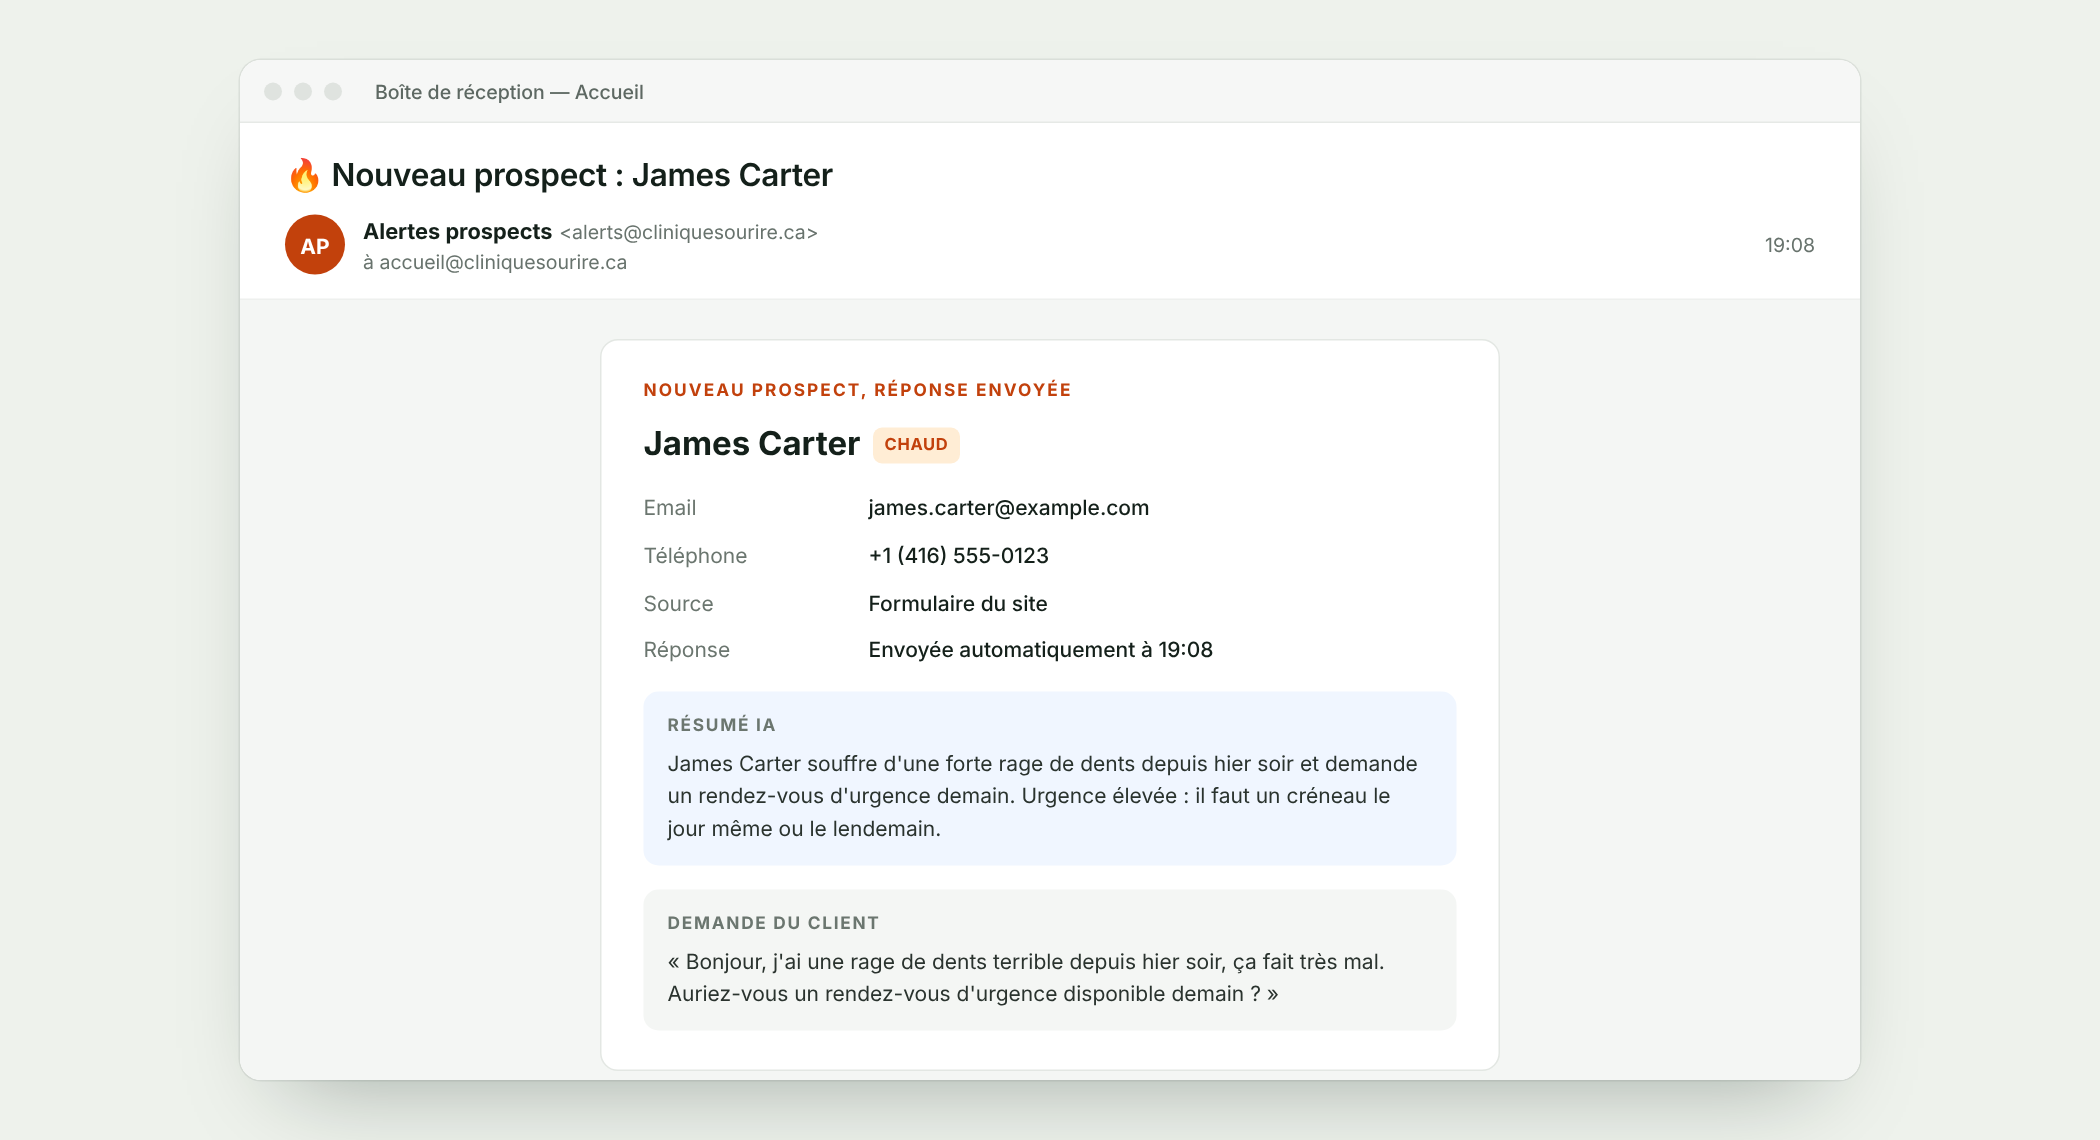2100x1140 pixels.
Task: Click the phone number +1 (416) 555-0123
Action: [x=959, y=556]
